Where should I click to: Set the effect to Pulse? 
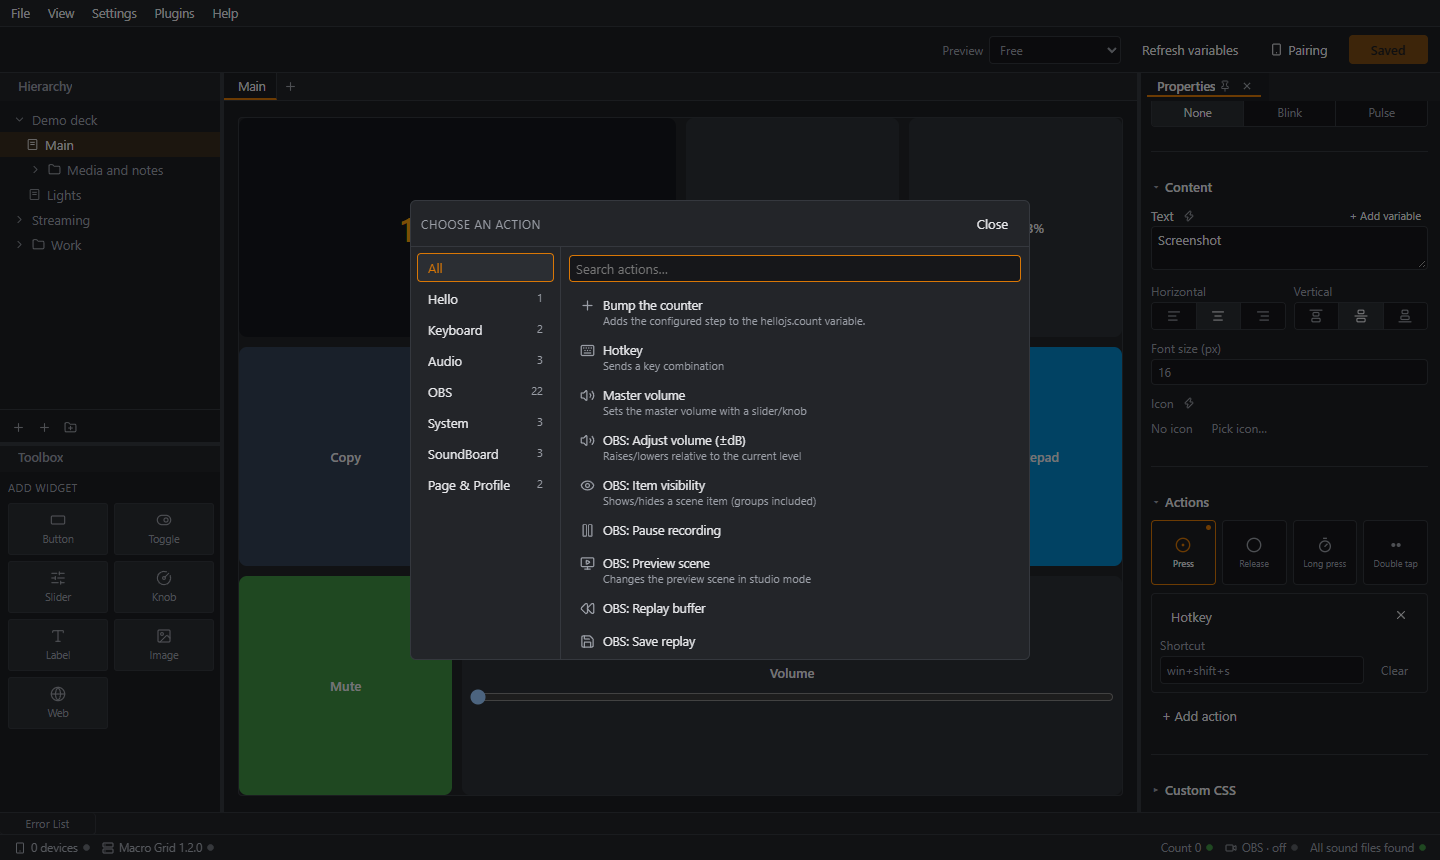(1381, 113)
